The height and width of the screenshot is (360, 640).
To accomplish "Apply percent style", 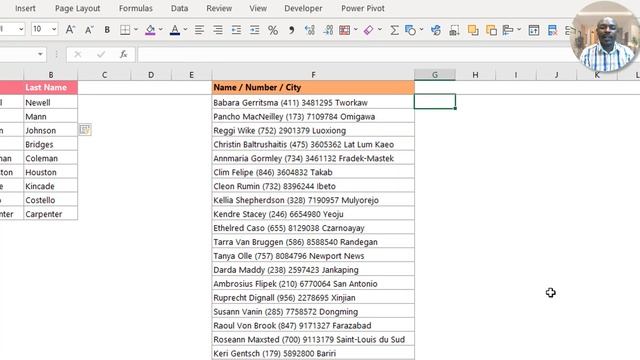I will click(273, 30).
